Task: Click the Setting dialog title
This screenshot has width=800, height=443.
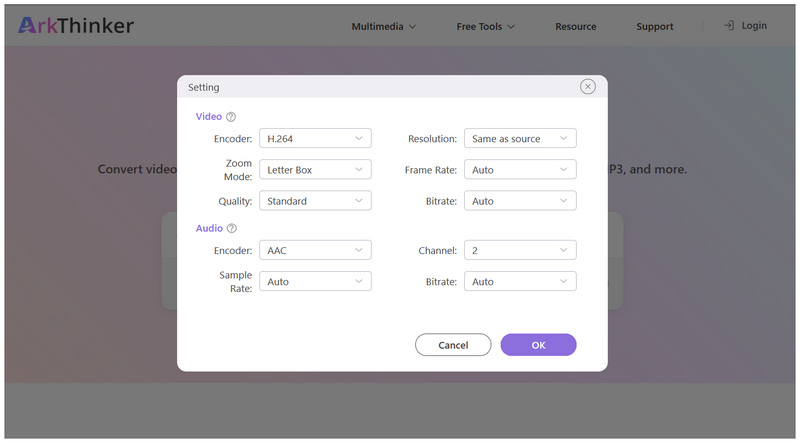Action: (x=204, y=87)
